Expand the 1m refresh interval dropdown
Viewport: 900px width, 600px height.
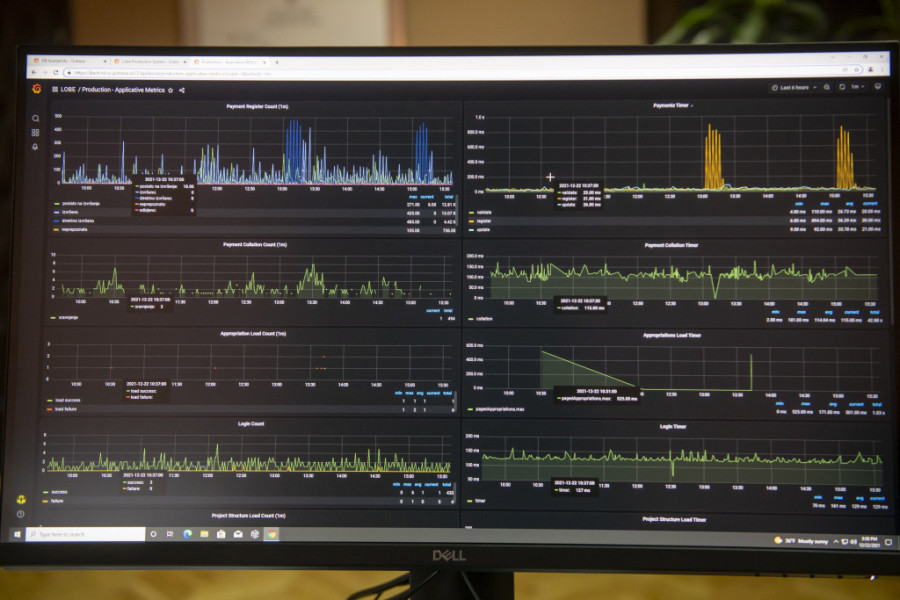coord(859,88)
